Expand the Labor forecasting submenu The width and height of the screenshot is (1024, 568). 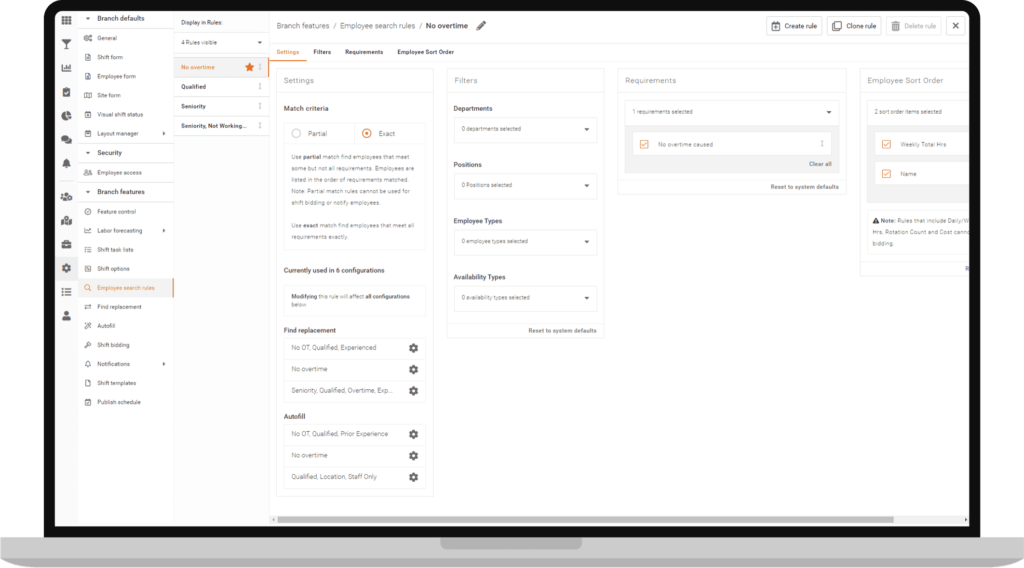click(x=164, y=230)
